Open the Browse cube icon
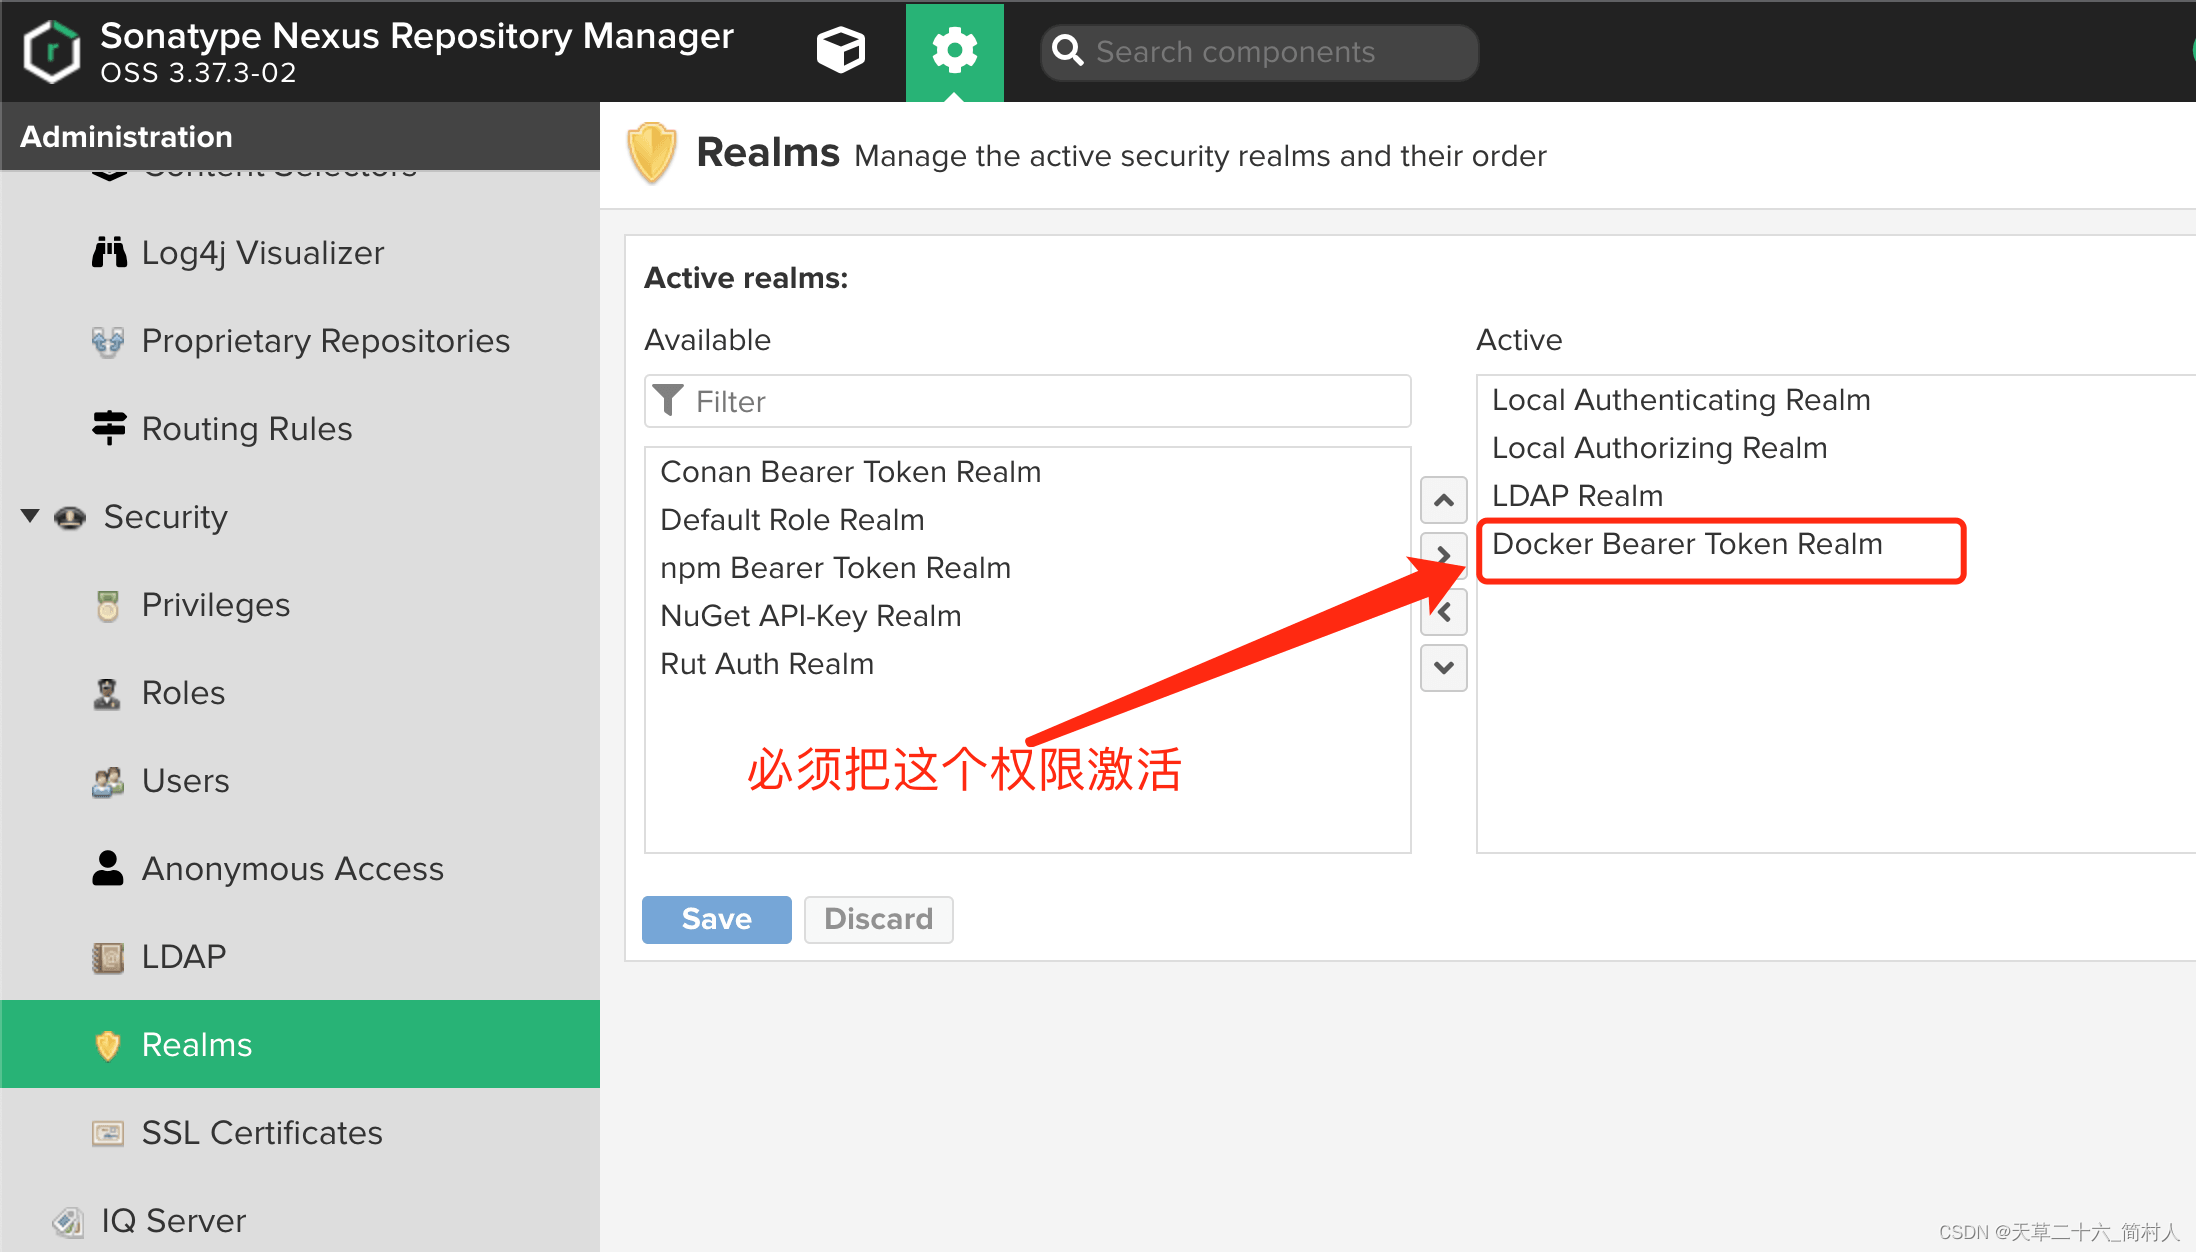Image resolution: width=2196 pixels, height=1252 pixels. click(840, 51)
